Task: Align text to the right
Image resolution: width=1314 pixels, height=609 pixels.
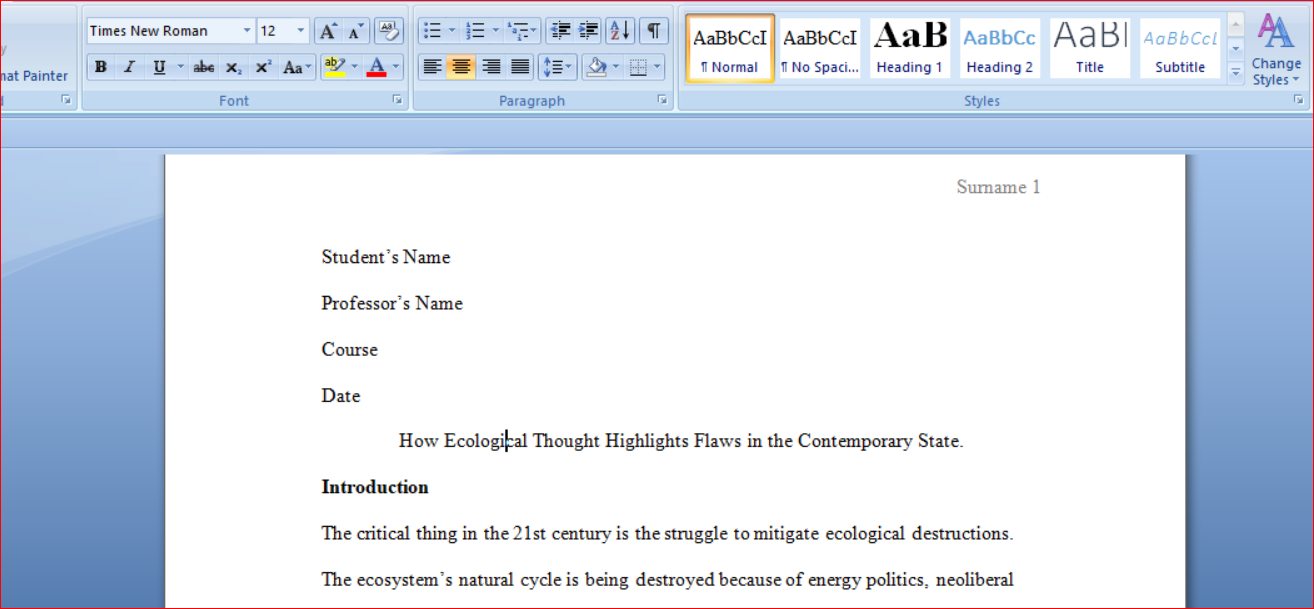Action: pyautogui.click(x=491, y=67)
